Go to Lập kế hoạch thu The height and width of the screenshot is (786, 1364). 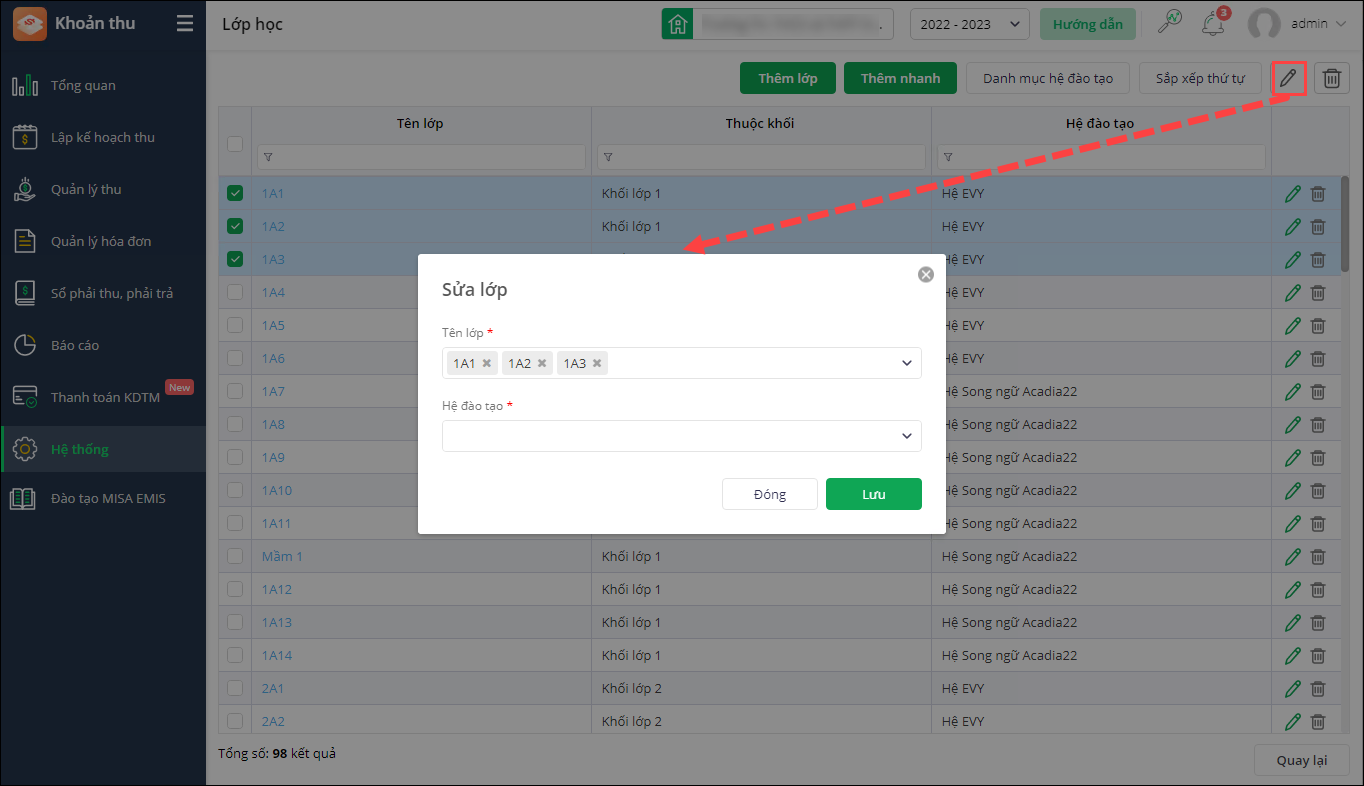click(103, 138)
